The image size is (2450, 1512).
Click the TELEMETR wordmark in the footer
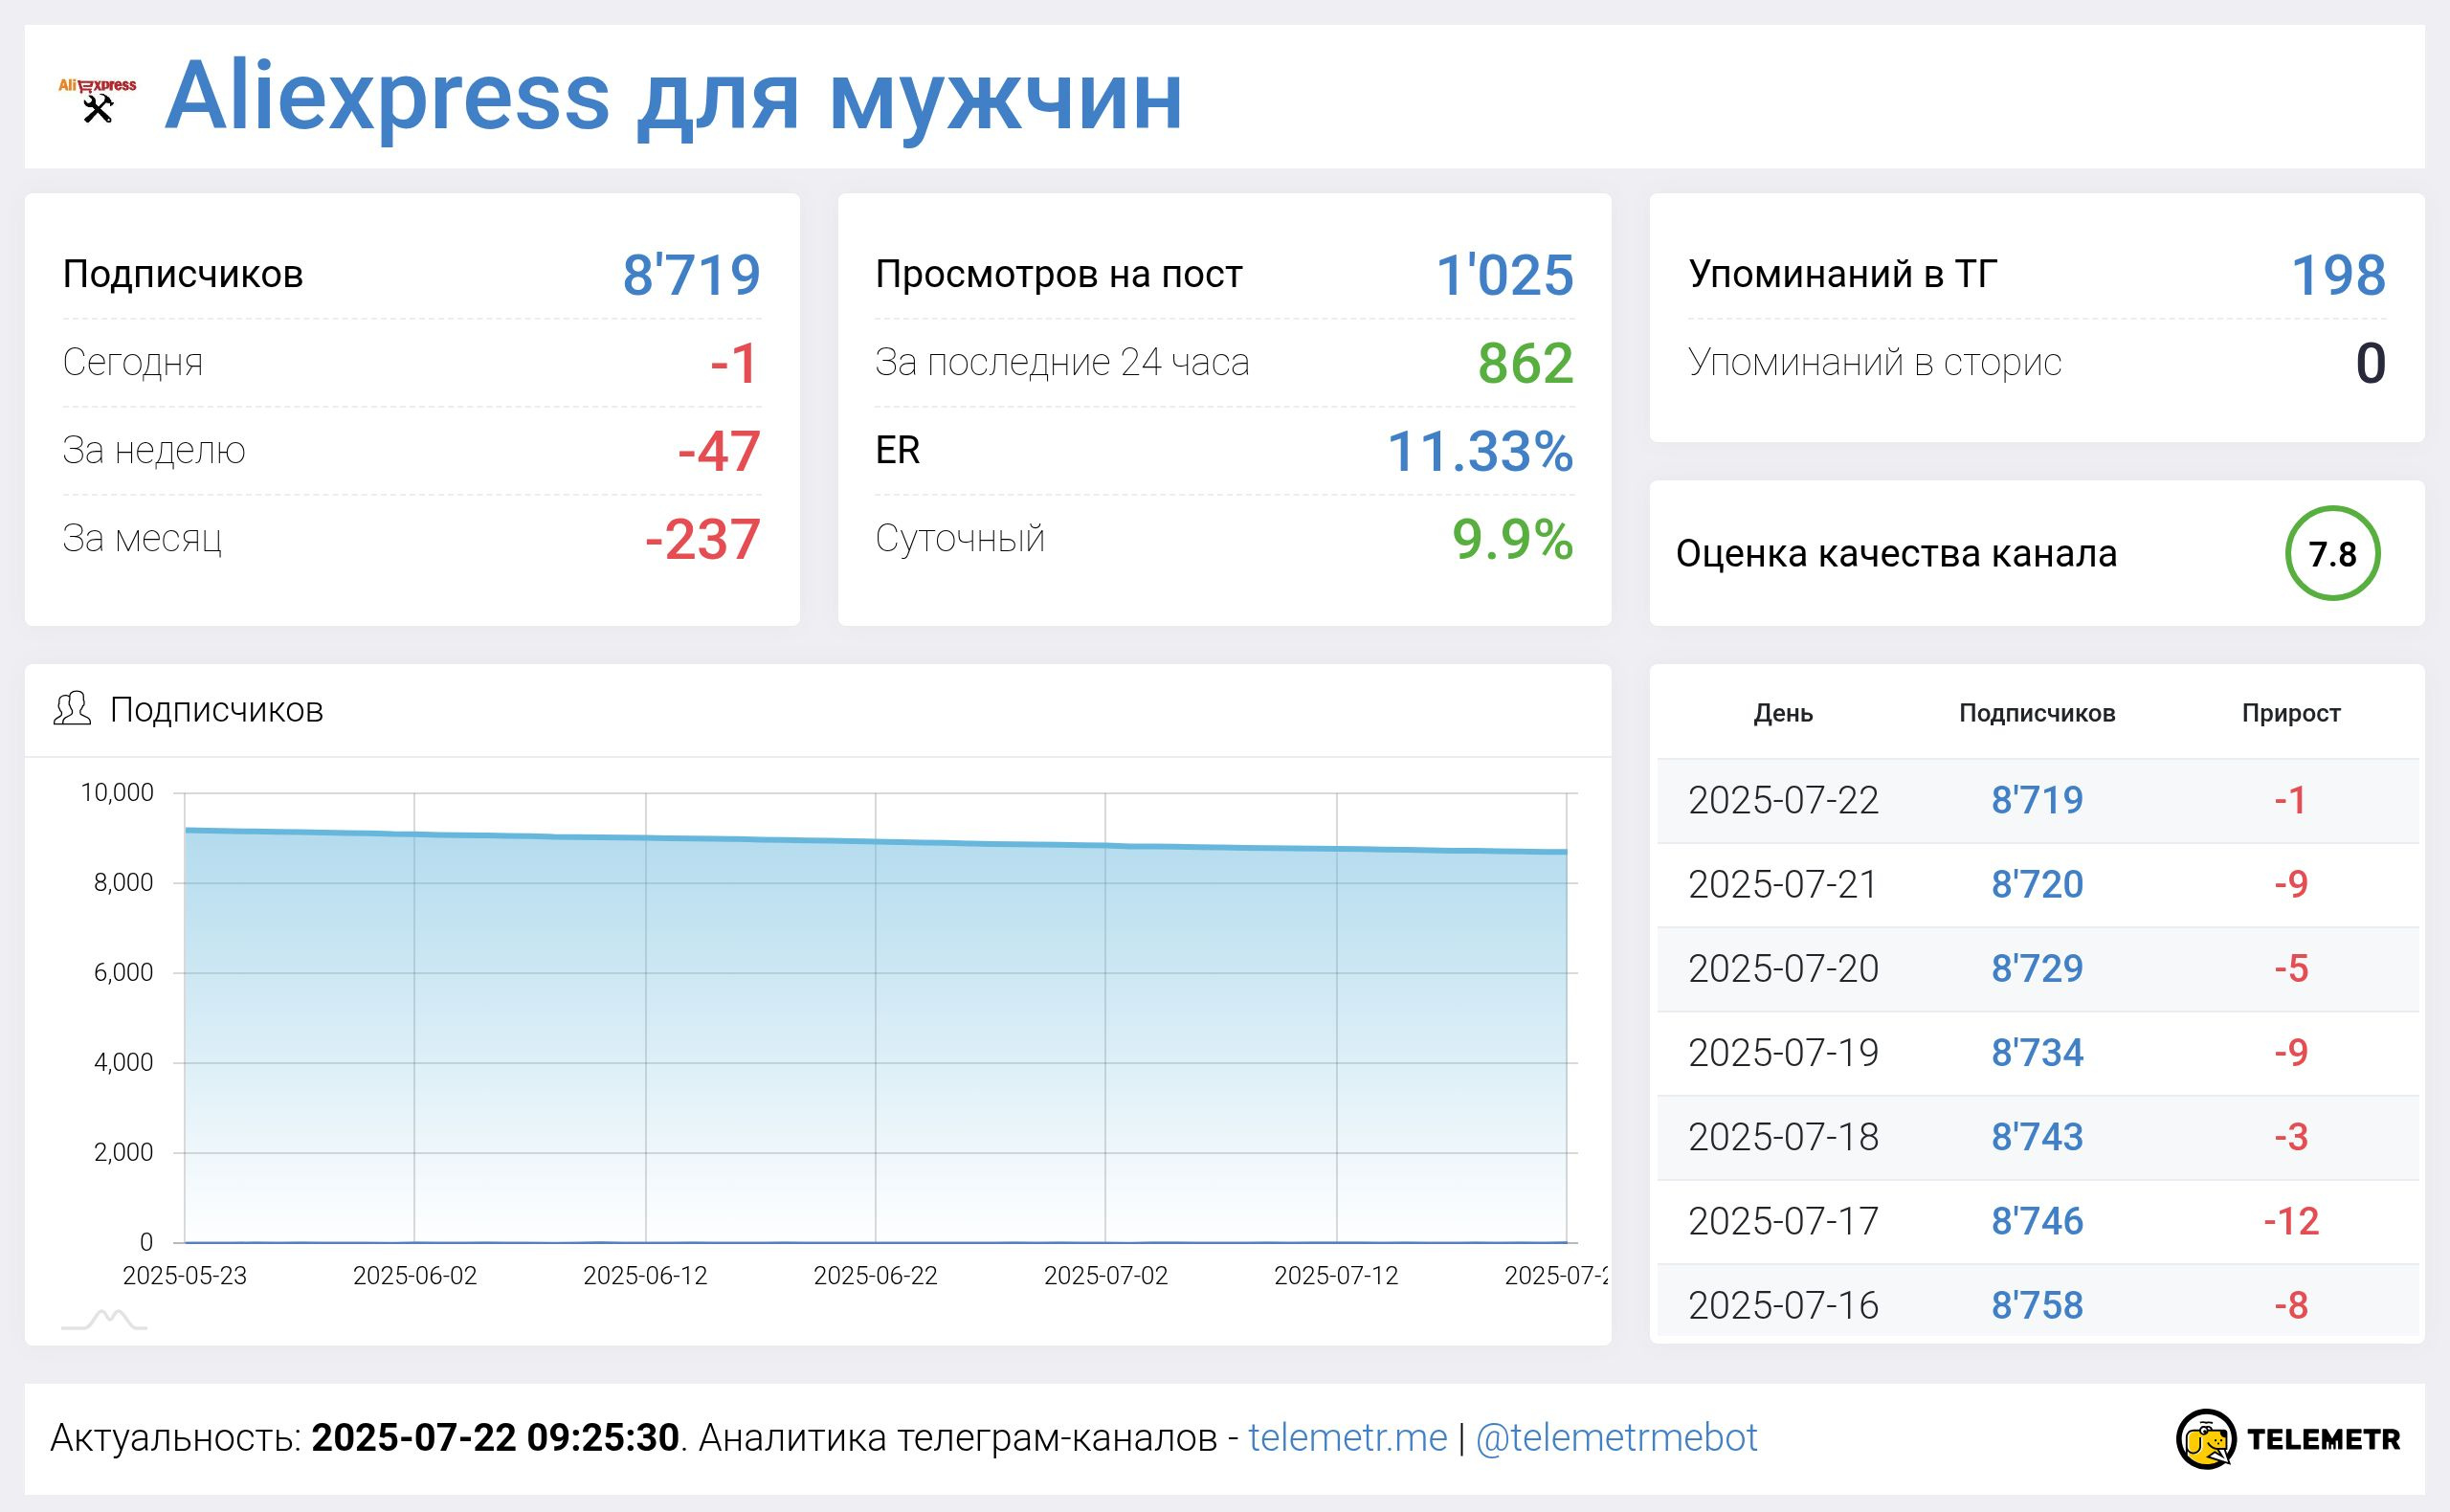pos(2323,1440)
